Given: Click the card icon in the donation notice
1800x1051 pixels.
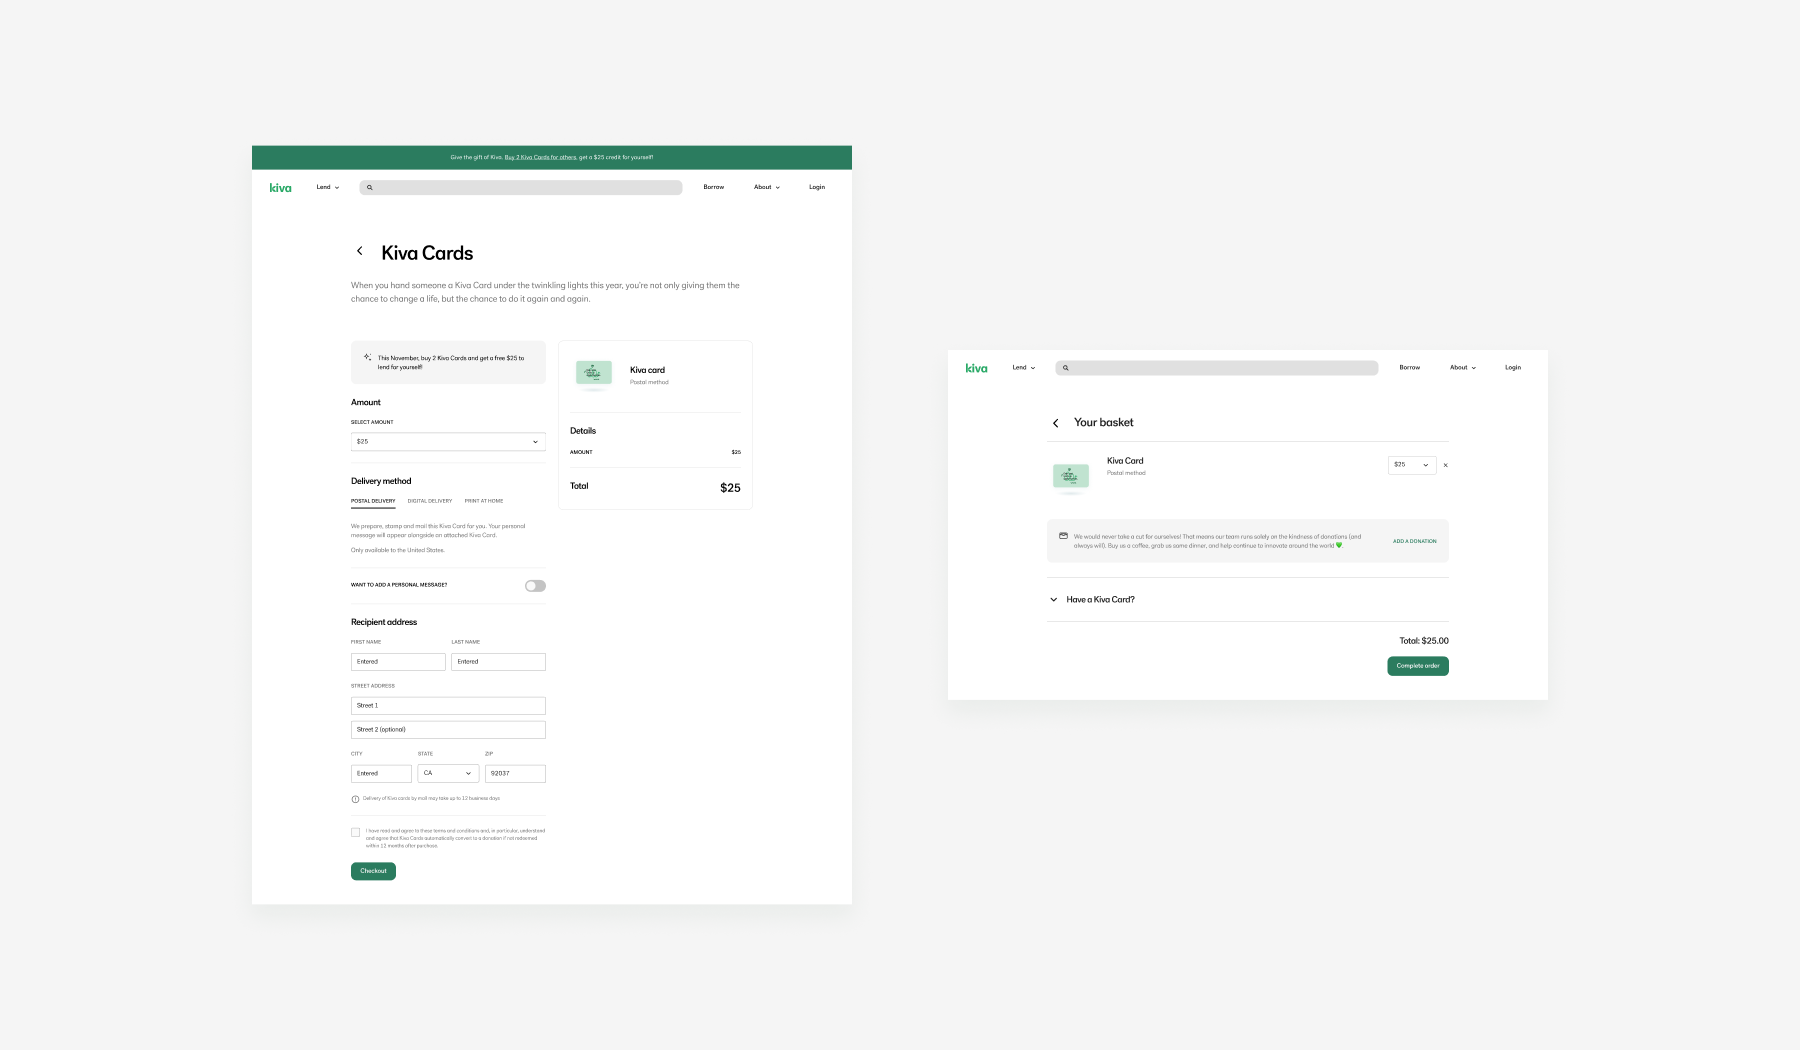Looking at the screenshot, I should click(1063, 536).
